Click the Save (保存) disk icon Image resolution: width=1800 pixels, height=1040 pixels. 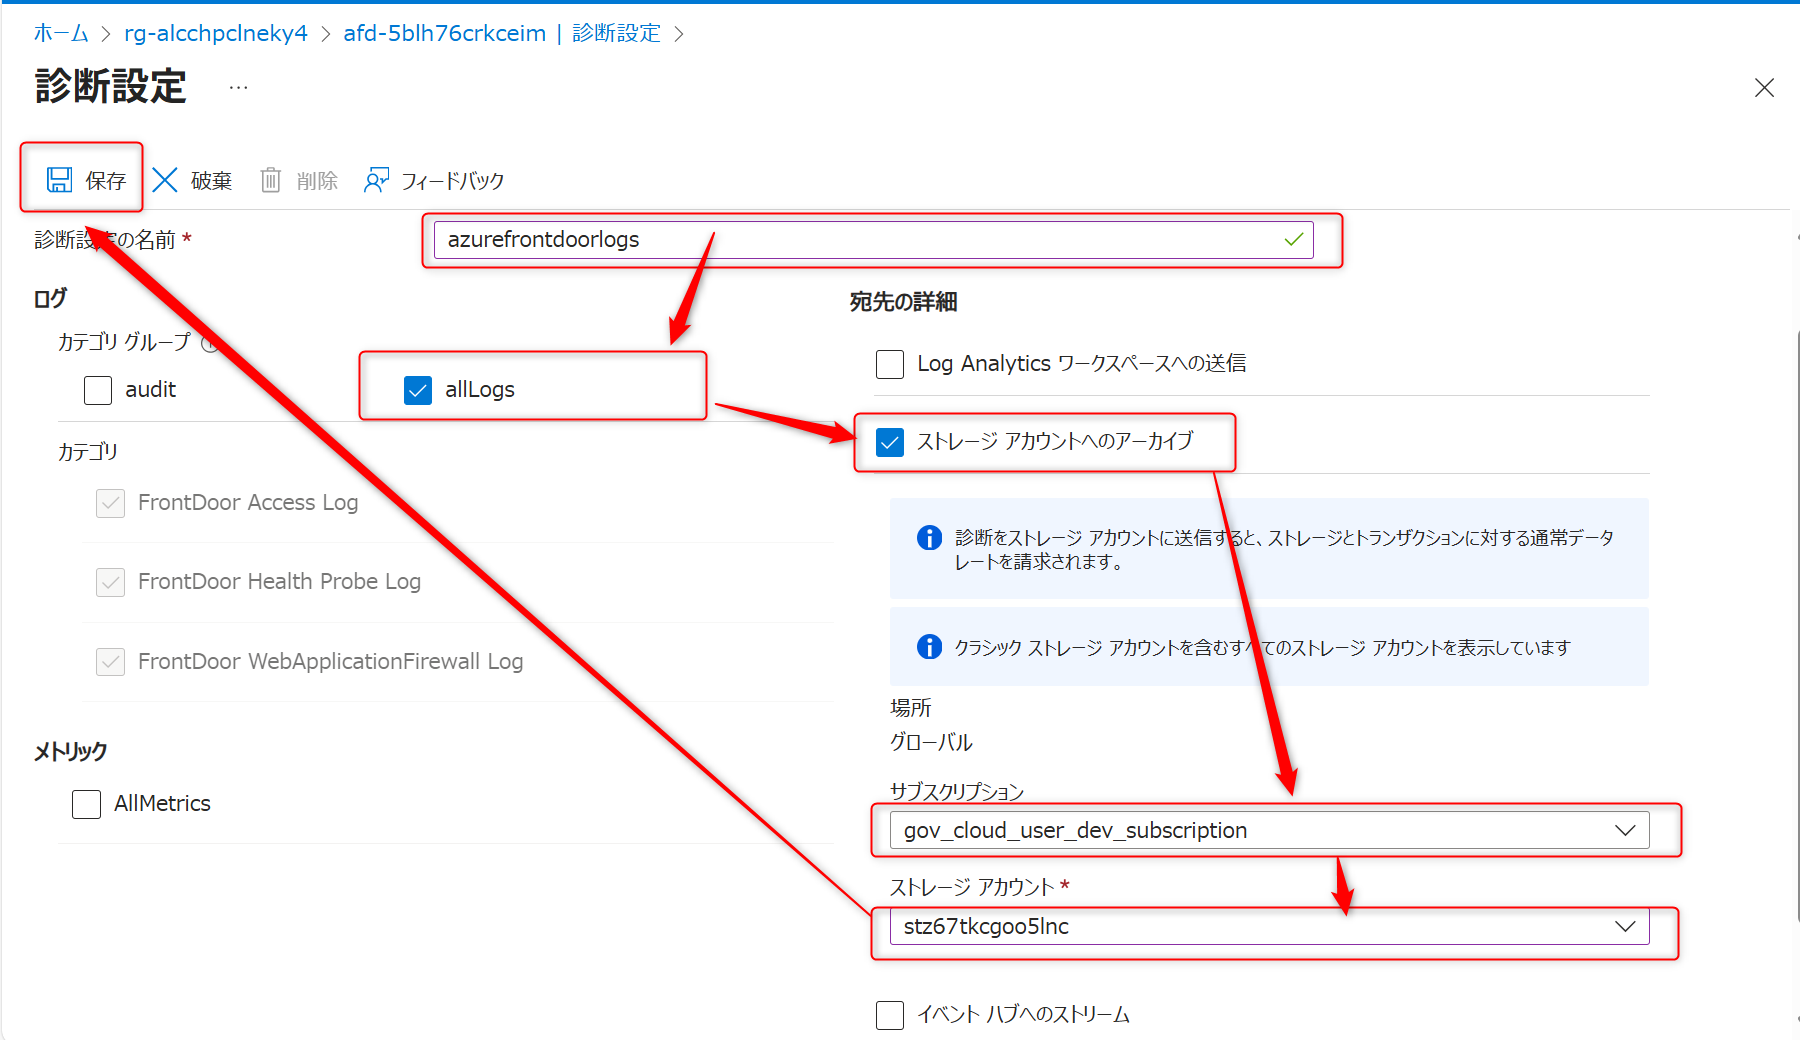pyautogui.click(x=59, y=180)
